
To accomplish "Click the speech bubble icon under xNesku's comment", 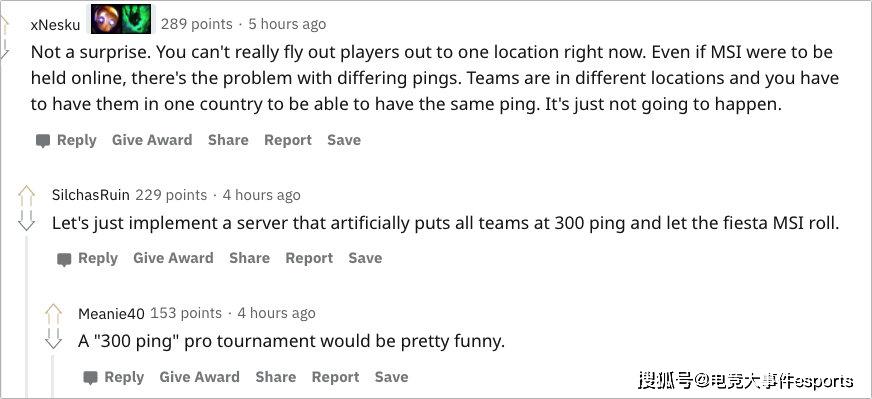I will [43, 141].
